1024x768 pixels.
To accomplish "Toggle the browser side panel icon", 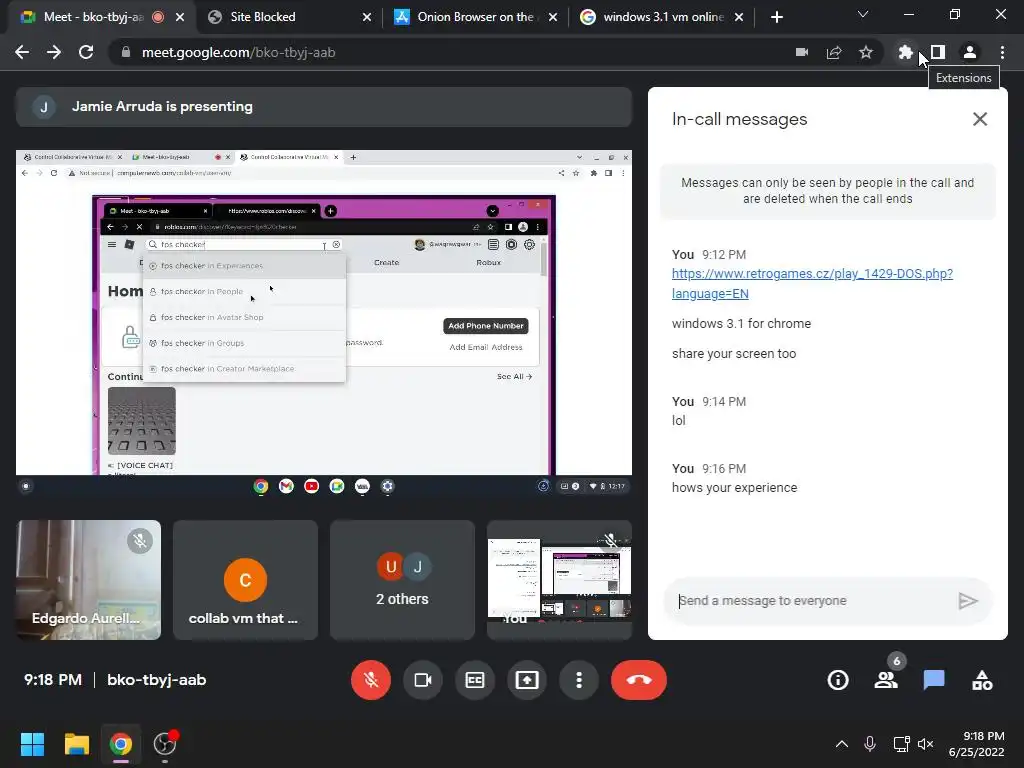I will point(938,52).
